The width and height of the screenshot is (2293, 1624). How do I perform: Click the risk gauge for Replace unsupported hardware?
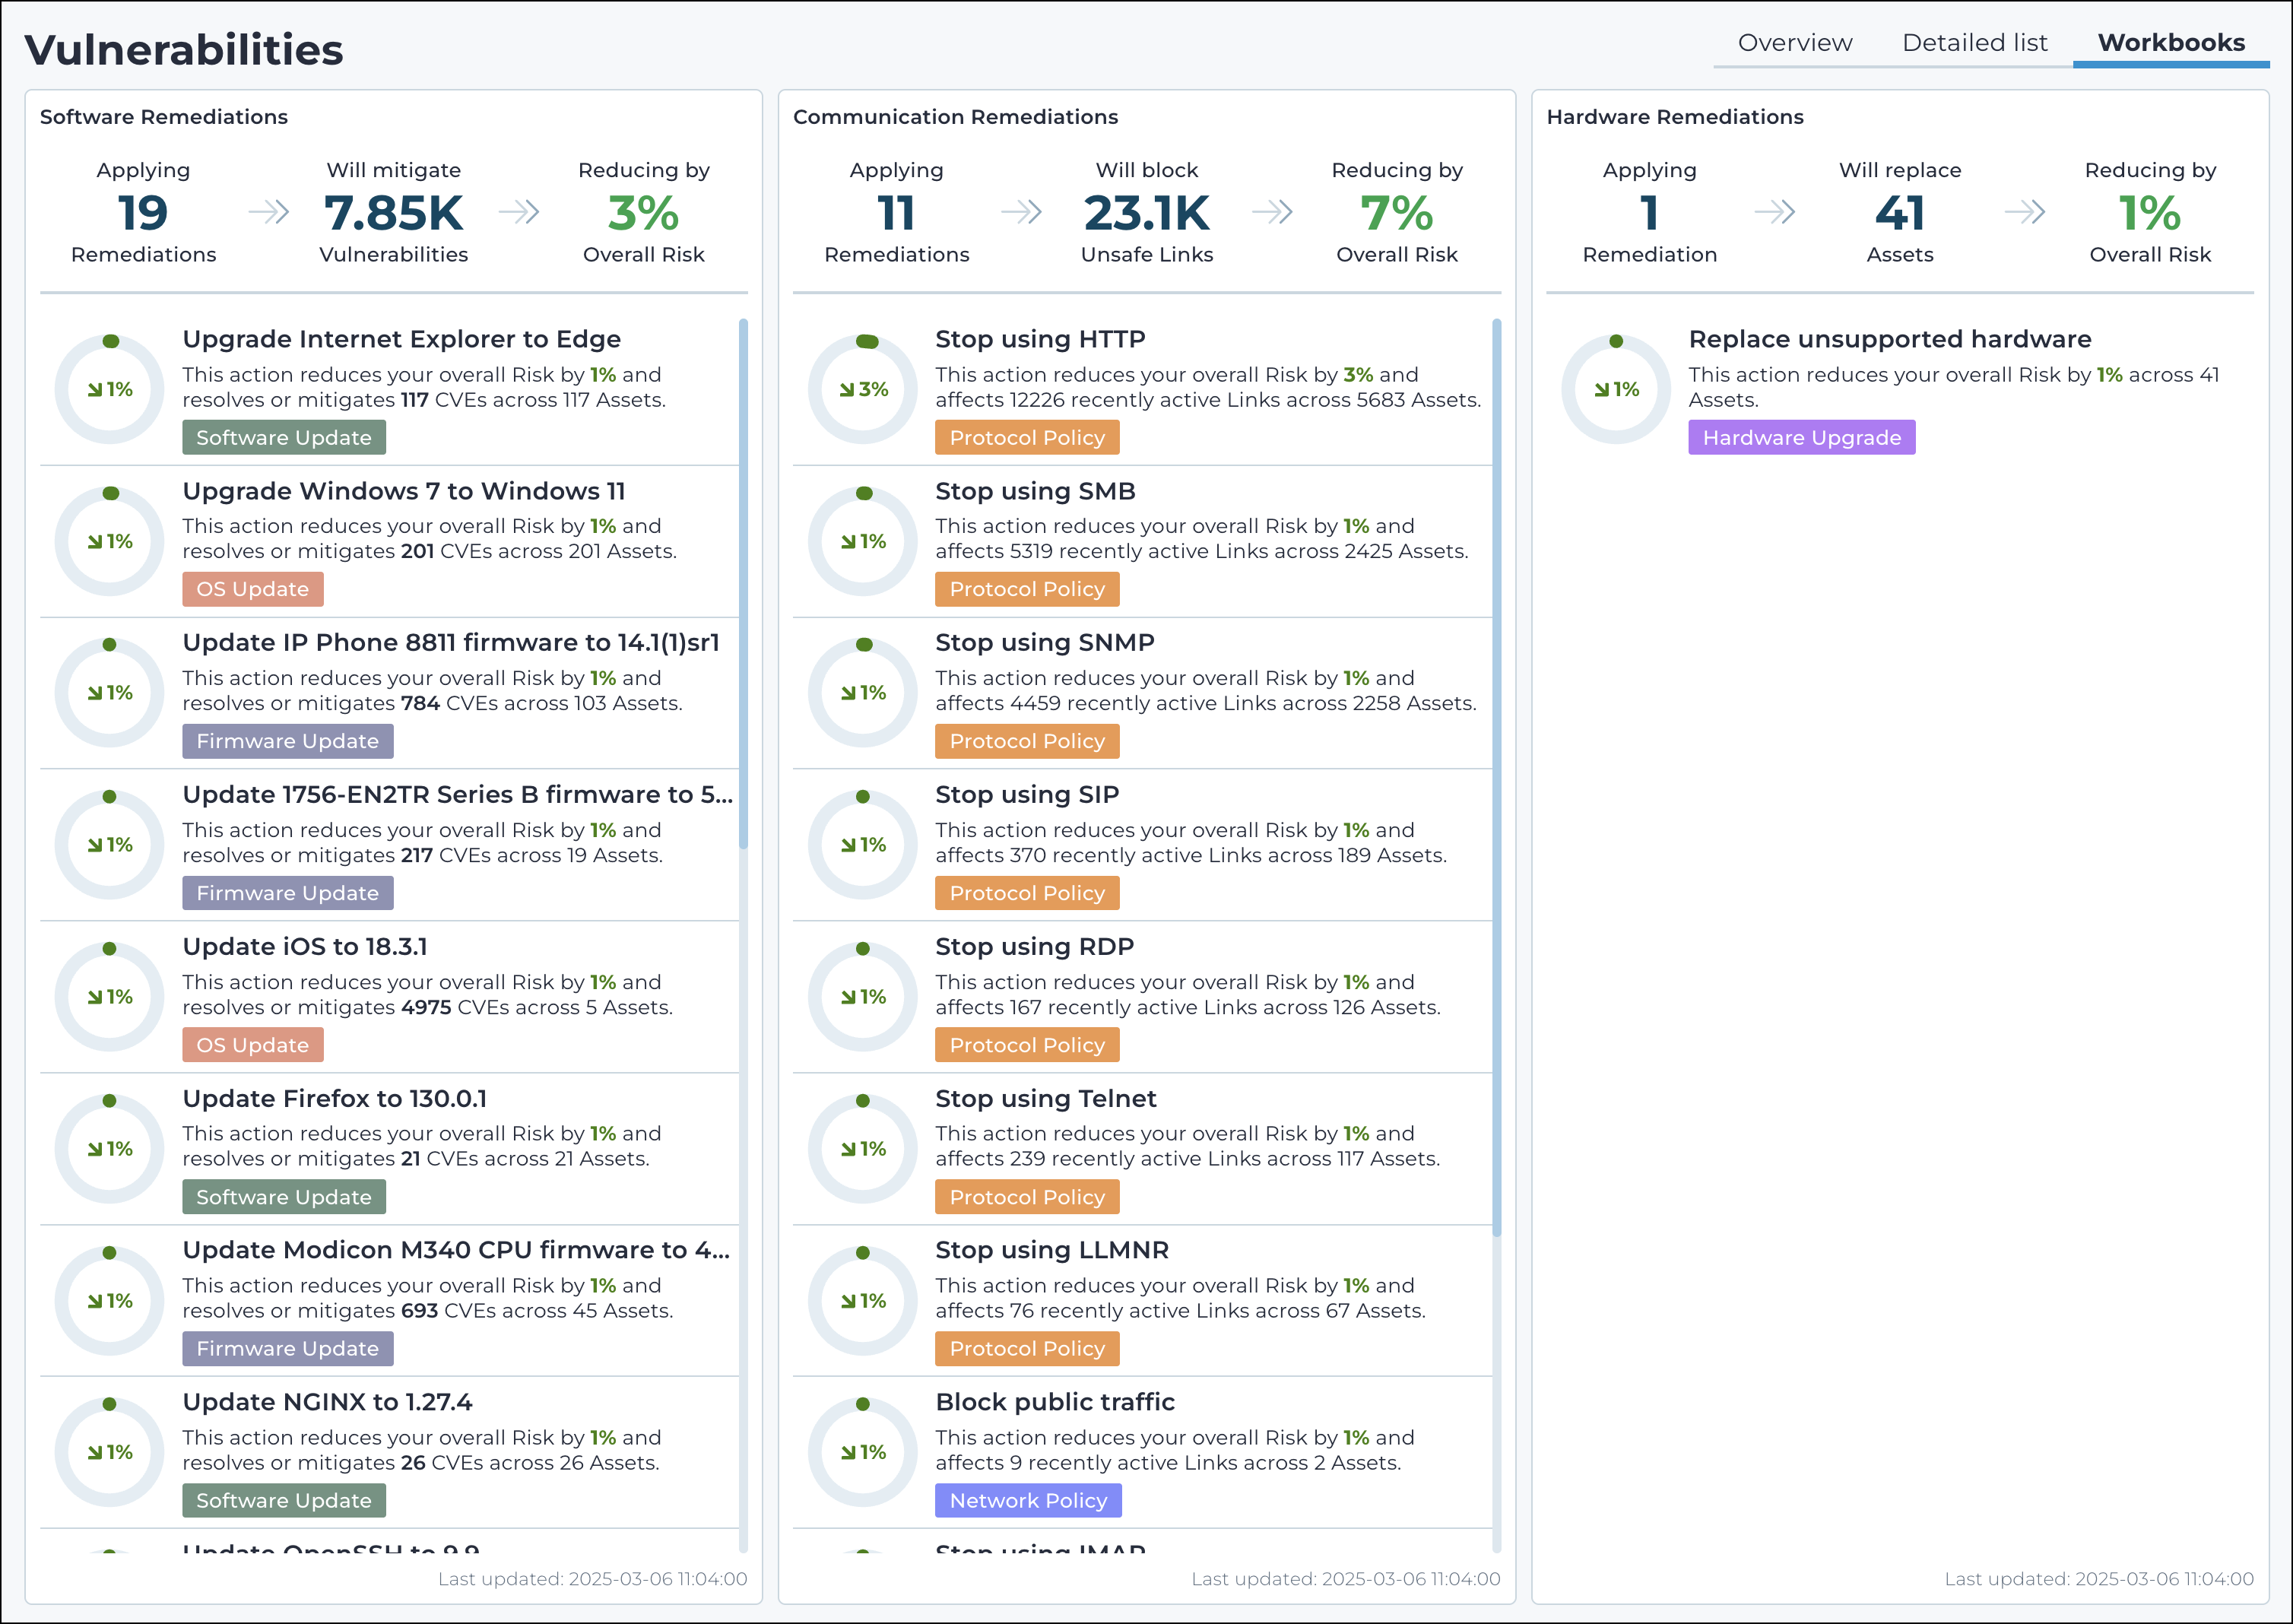click(1616, 389)
